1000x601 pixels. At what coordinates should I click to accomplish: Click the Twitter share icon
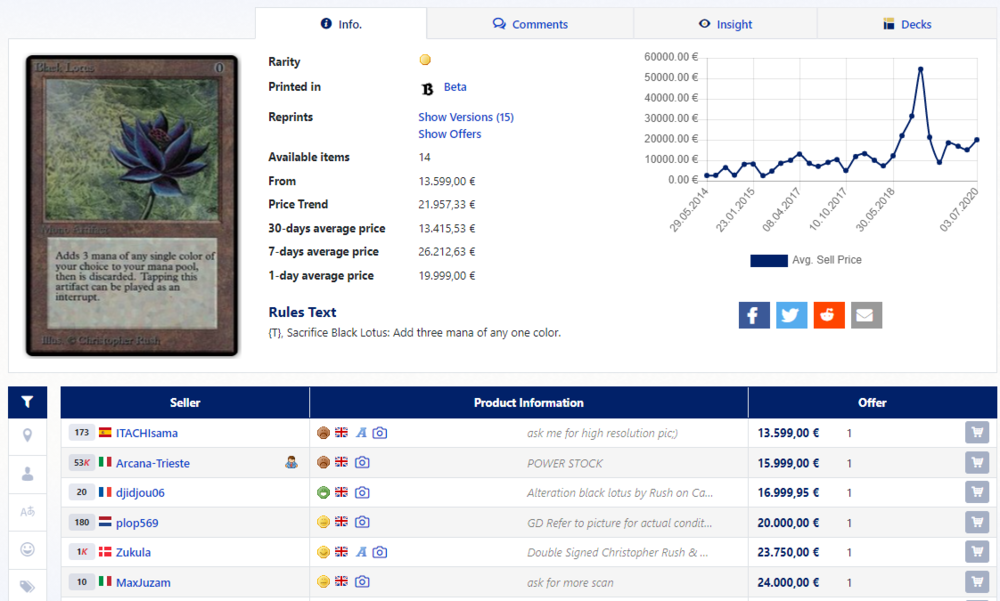791,315
